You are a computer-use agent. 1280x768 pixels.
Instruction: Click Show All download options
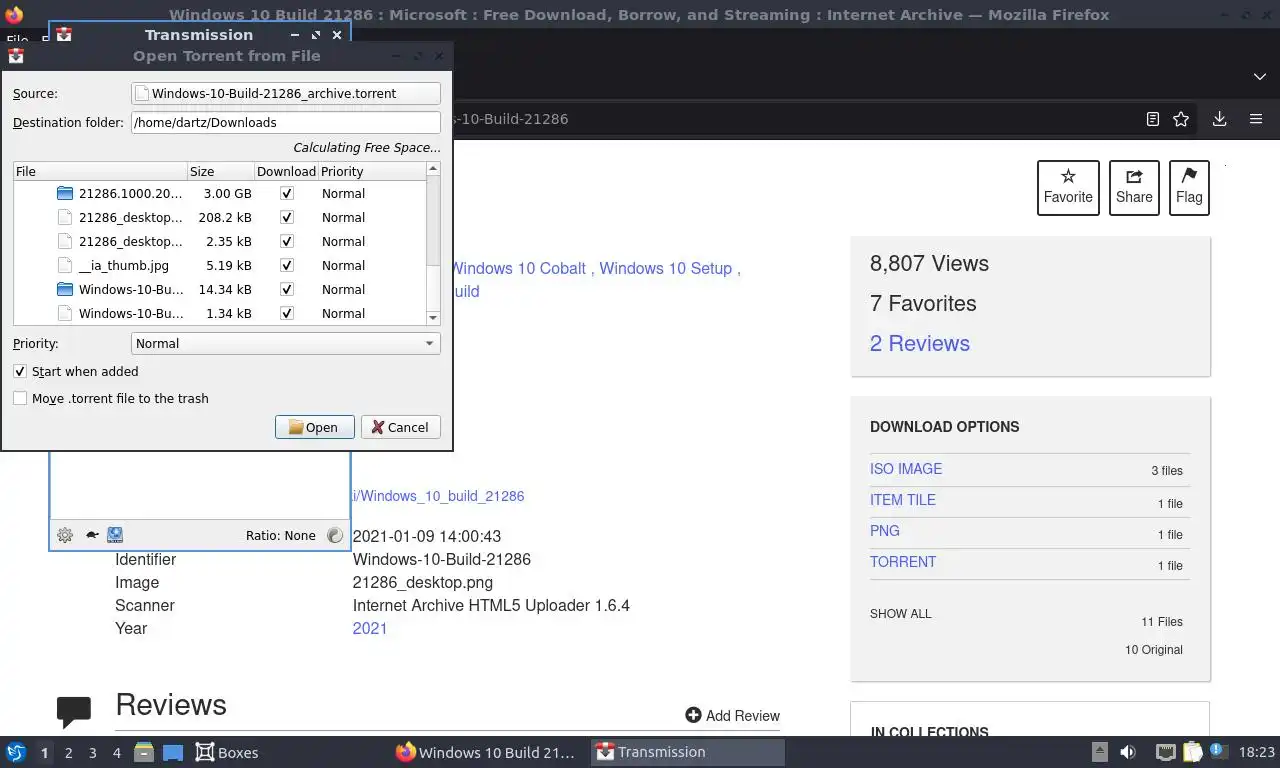coord(900,613)
